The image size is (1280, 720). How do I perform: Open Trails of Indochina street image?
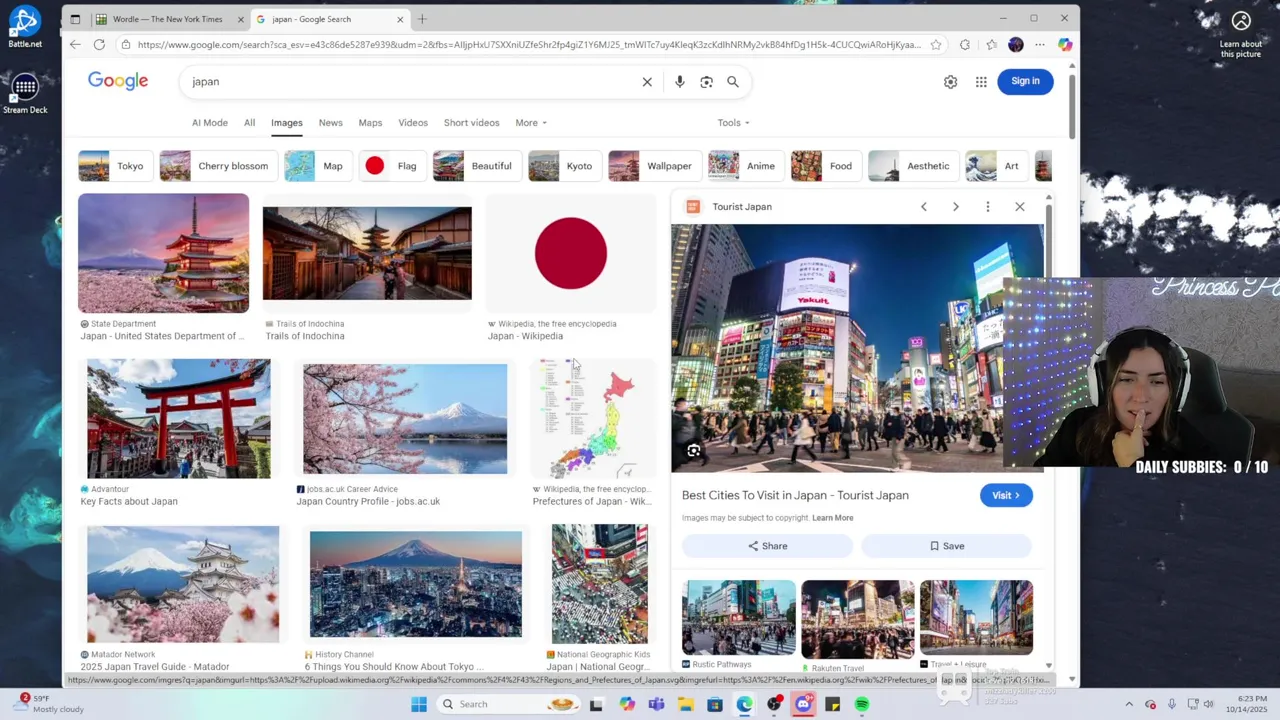(x=367, y=254)
